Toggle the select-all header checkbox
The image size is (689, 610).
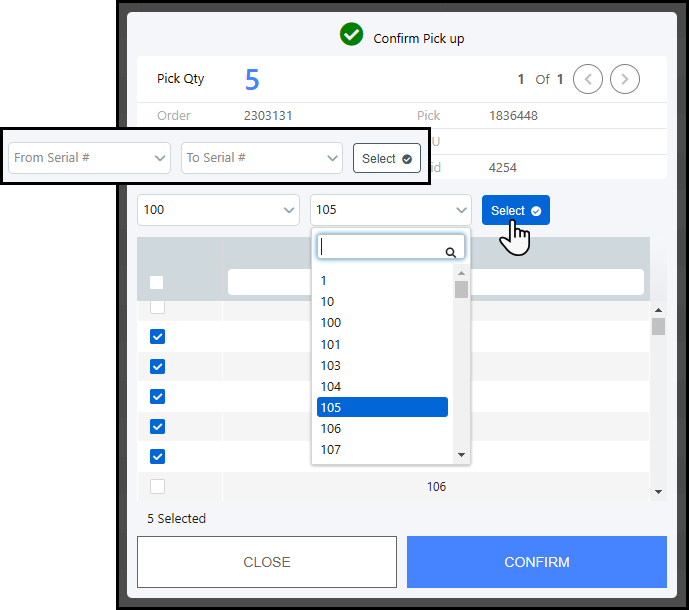[x=157, y=282]
